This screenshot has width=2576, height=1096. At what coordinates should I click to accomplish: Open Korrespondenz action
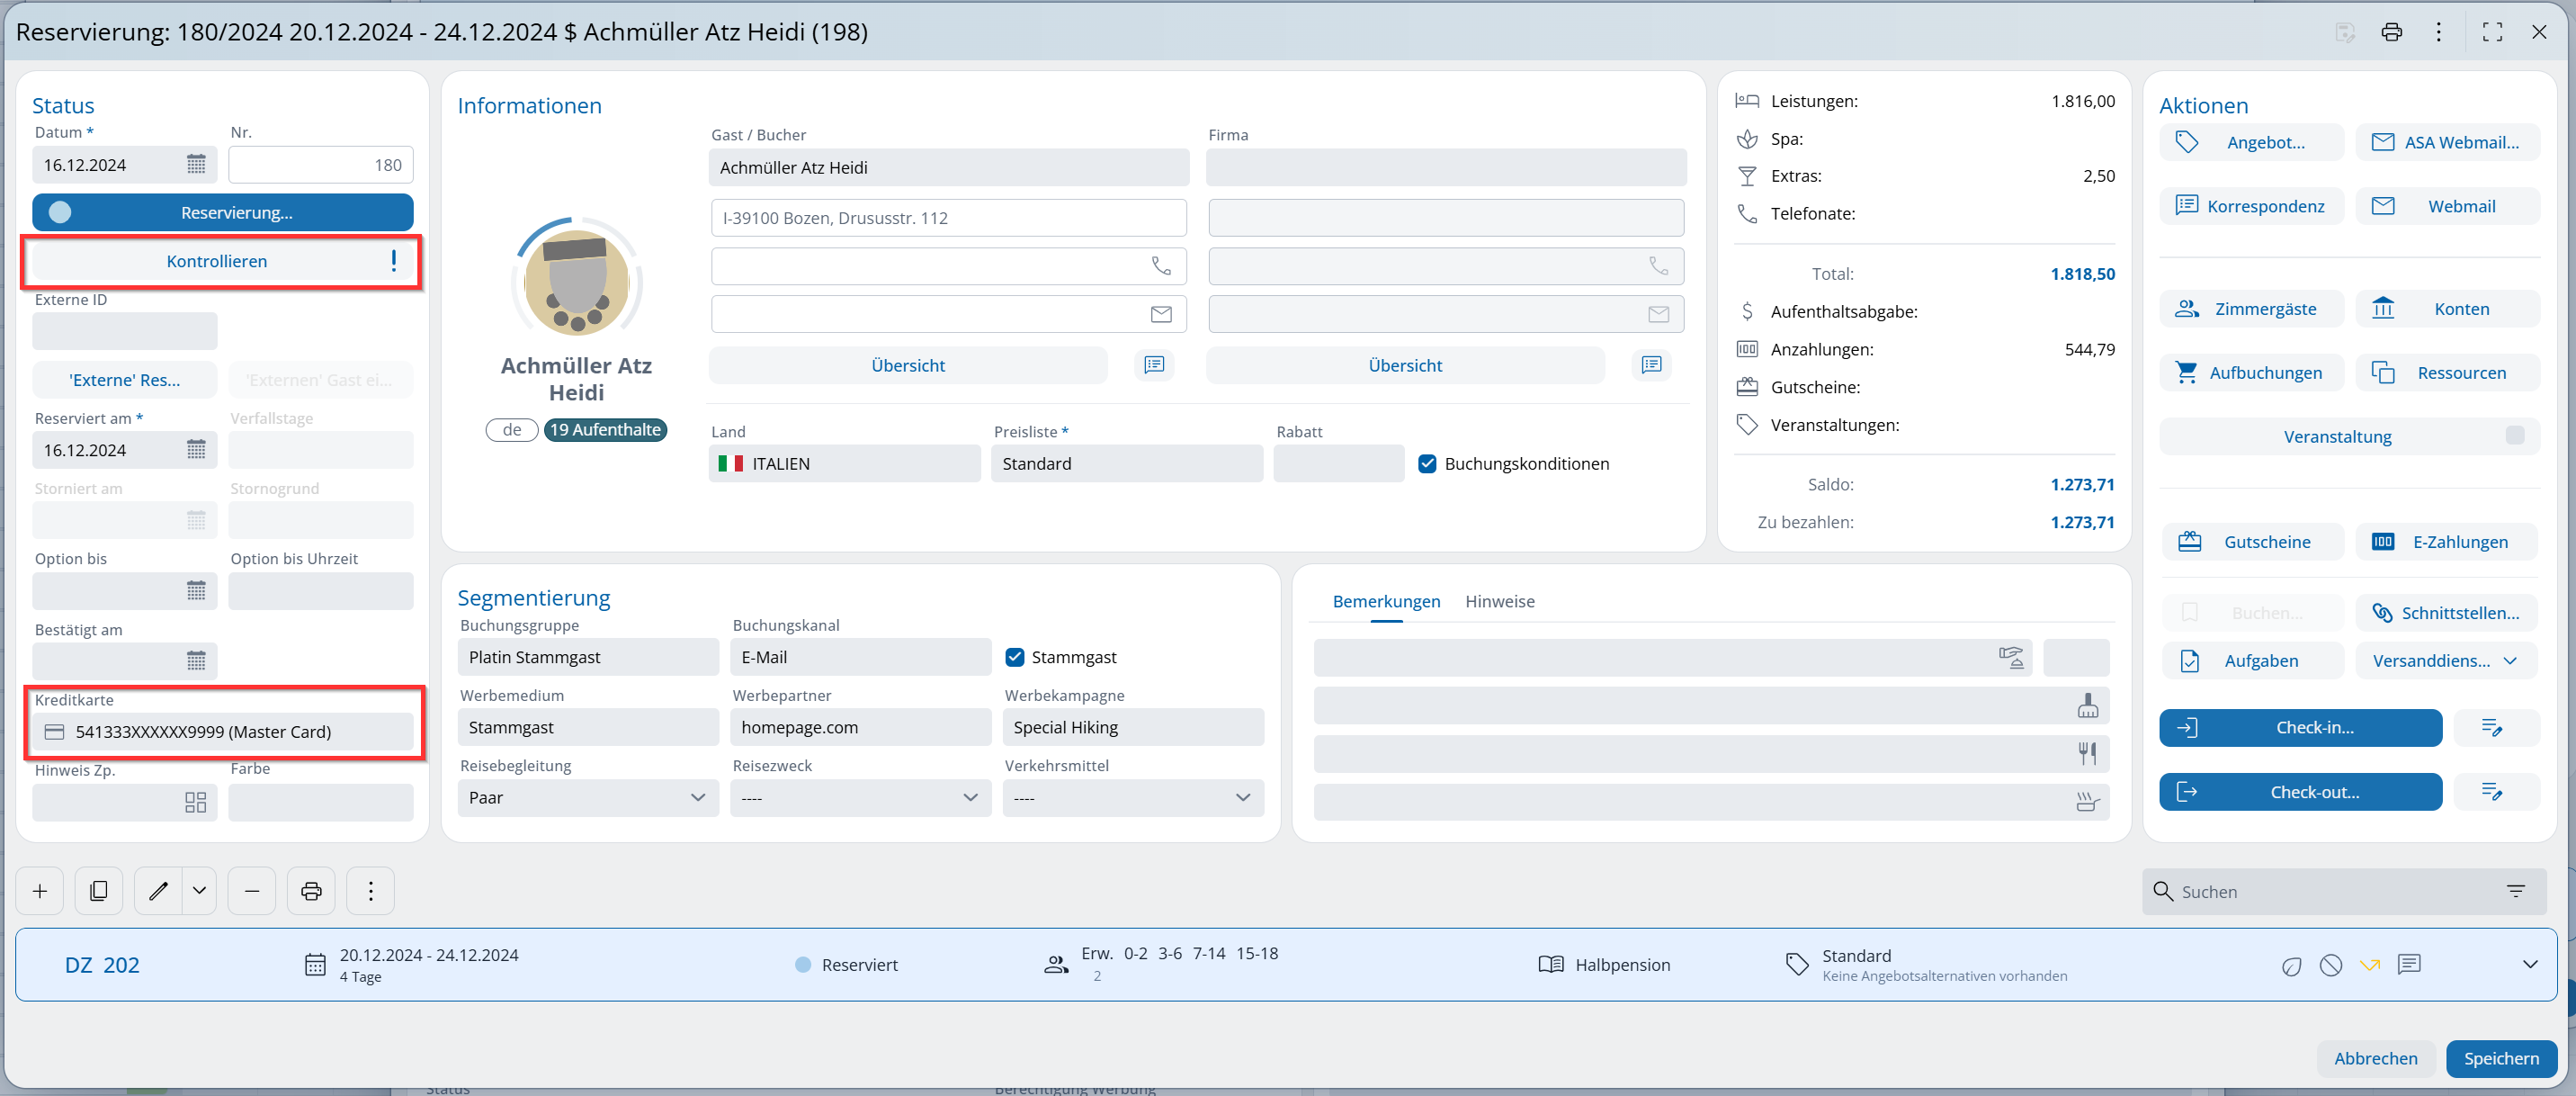coord(2251,206)
